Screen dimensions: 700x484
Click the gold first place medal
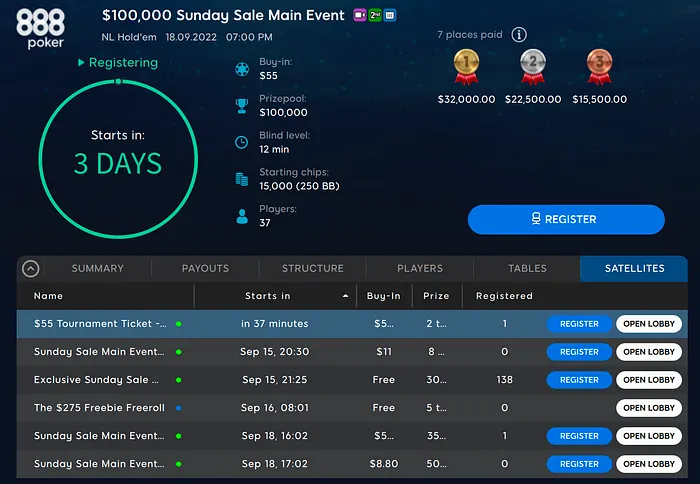point(466,67)
